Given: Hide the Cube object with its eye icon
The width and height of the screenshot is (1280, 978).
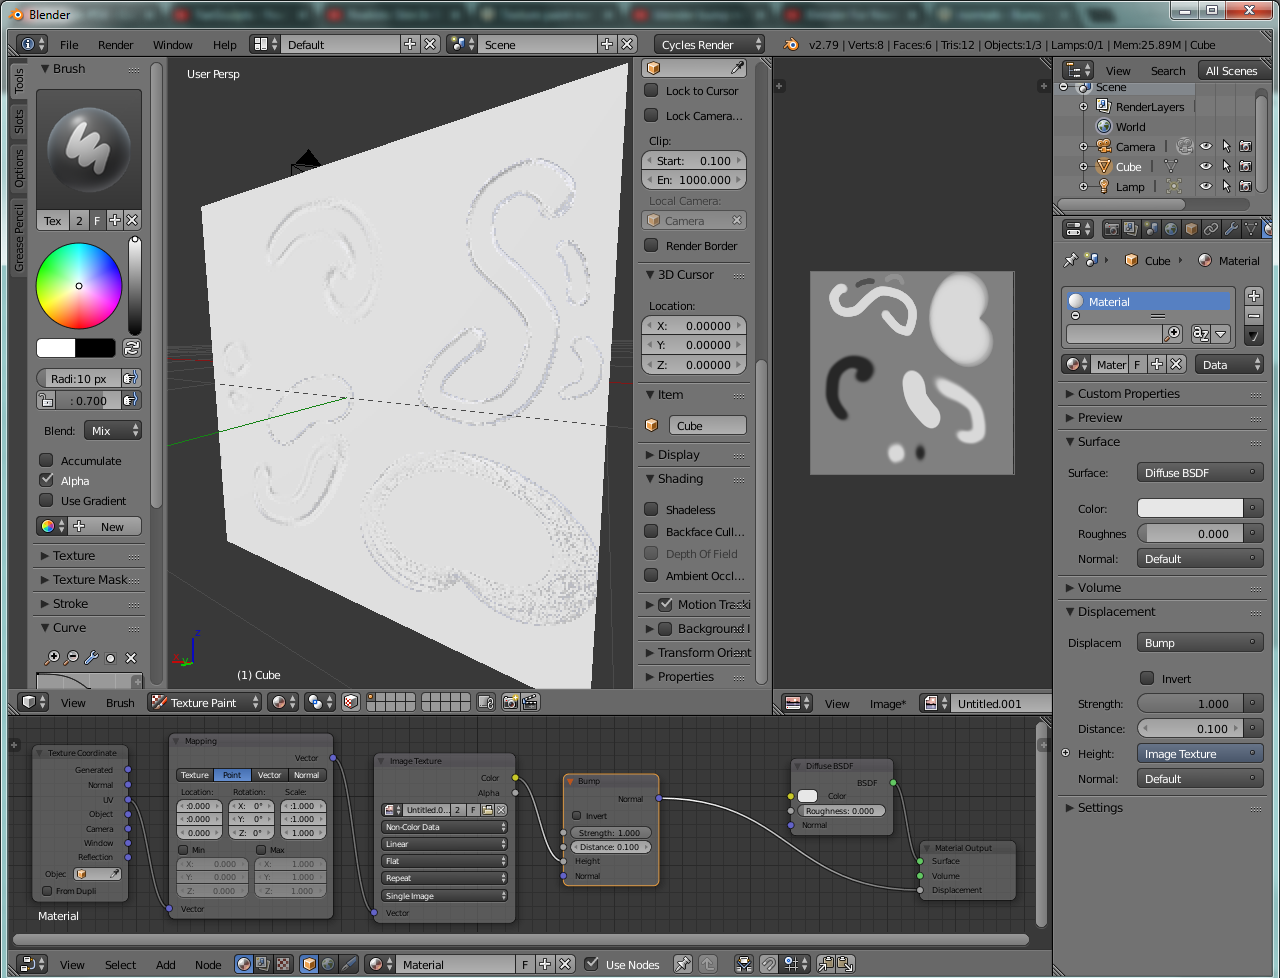Looking at the screenshot, I should (x=1206, y=167).
